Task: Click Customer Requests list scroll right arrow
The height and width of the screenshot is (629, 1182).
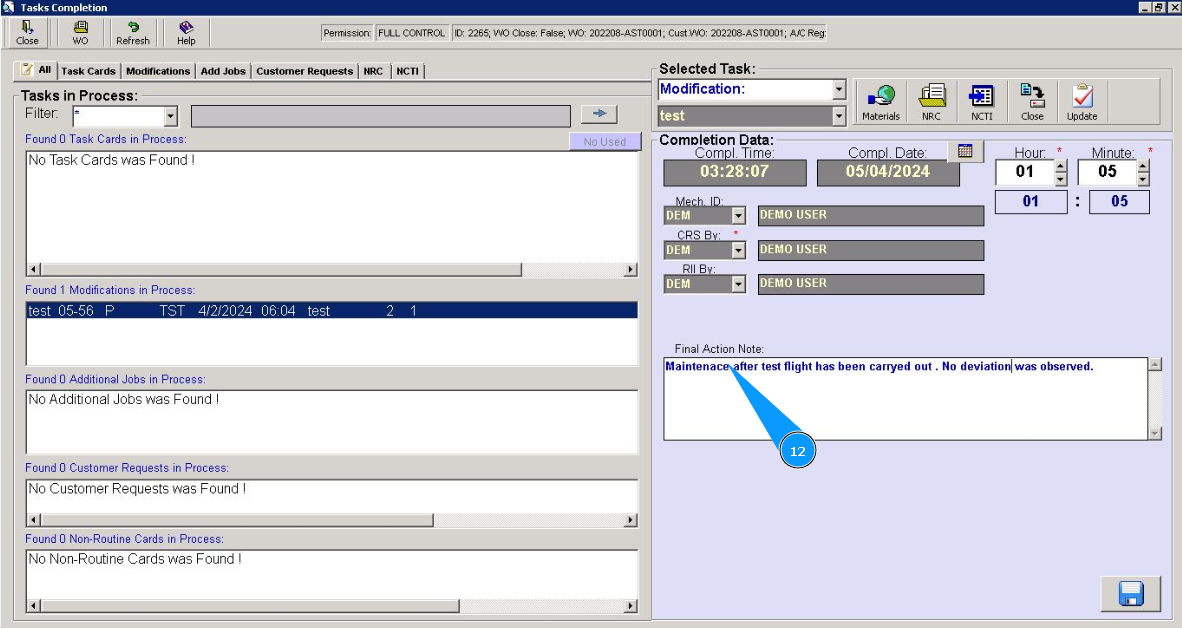Action: tap(631, 520)
